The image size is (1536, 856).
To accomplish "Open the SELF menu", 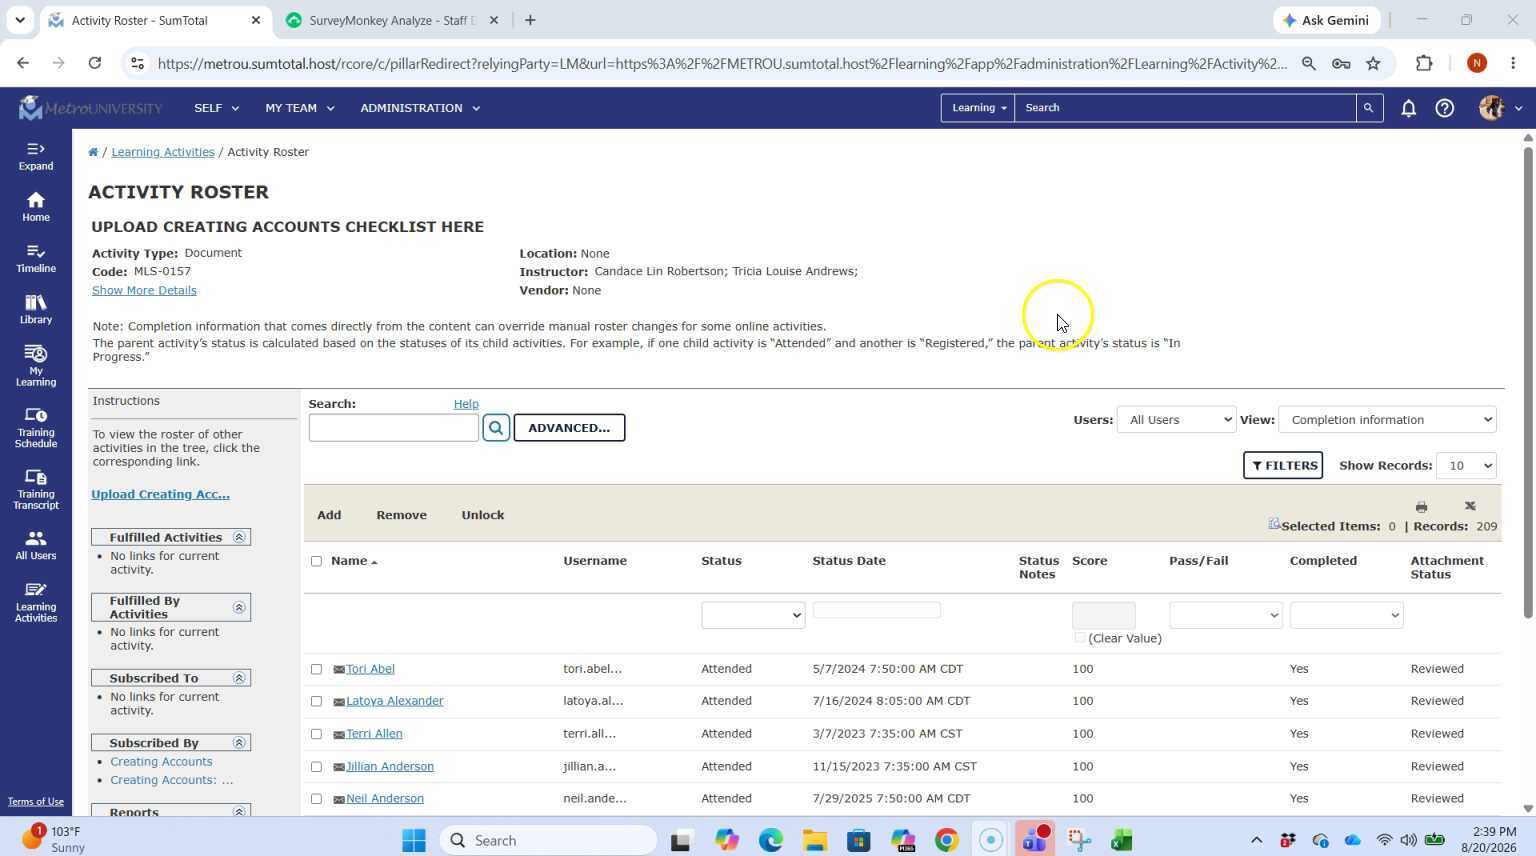I will [x=216, y=108].
